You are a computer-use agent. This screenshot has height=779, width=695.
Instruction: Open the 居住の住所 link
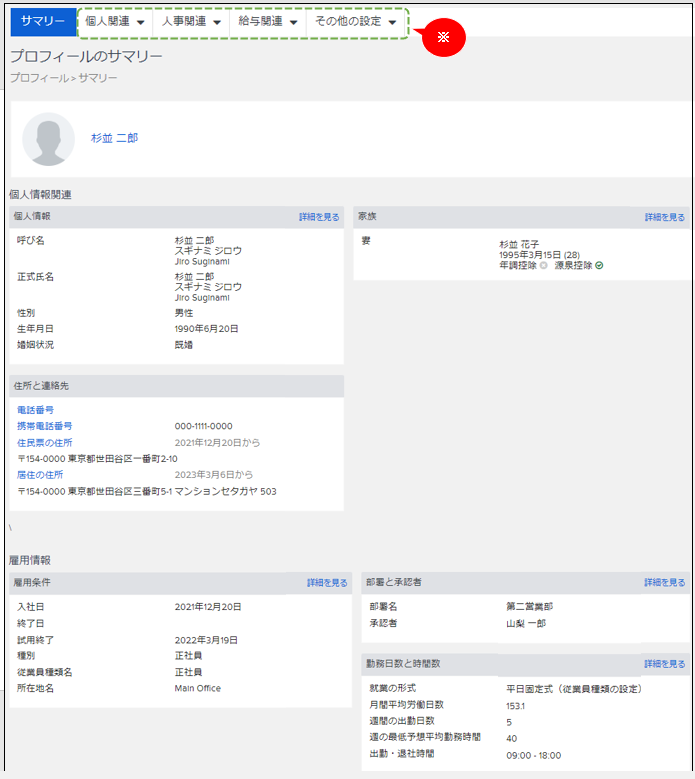click(42, 474)
